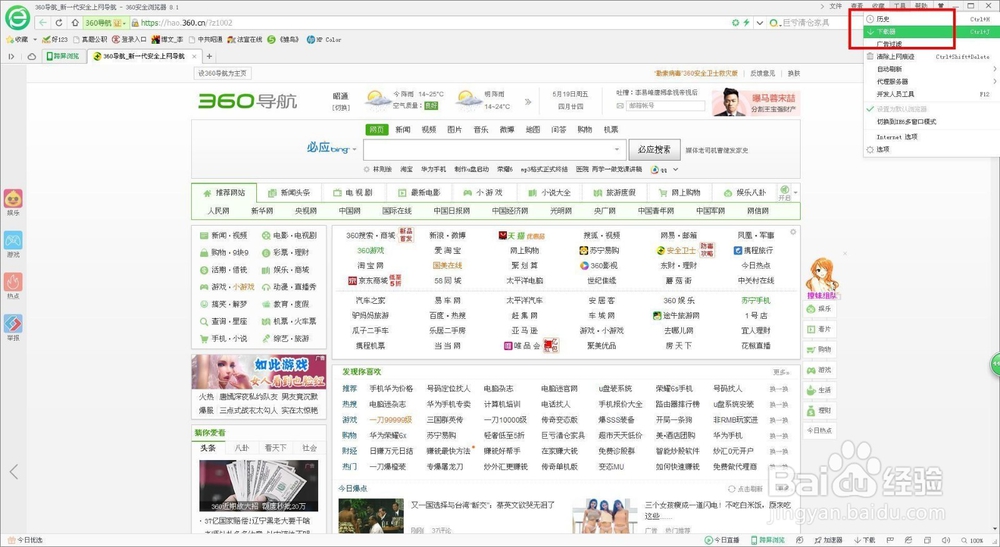
Task: Select the 新闻 search category tab
Action: [403, 129]
